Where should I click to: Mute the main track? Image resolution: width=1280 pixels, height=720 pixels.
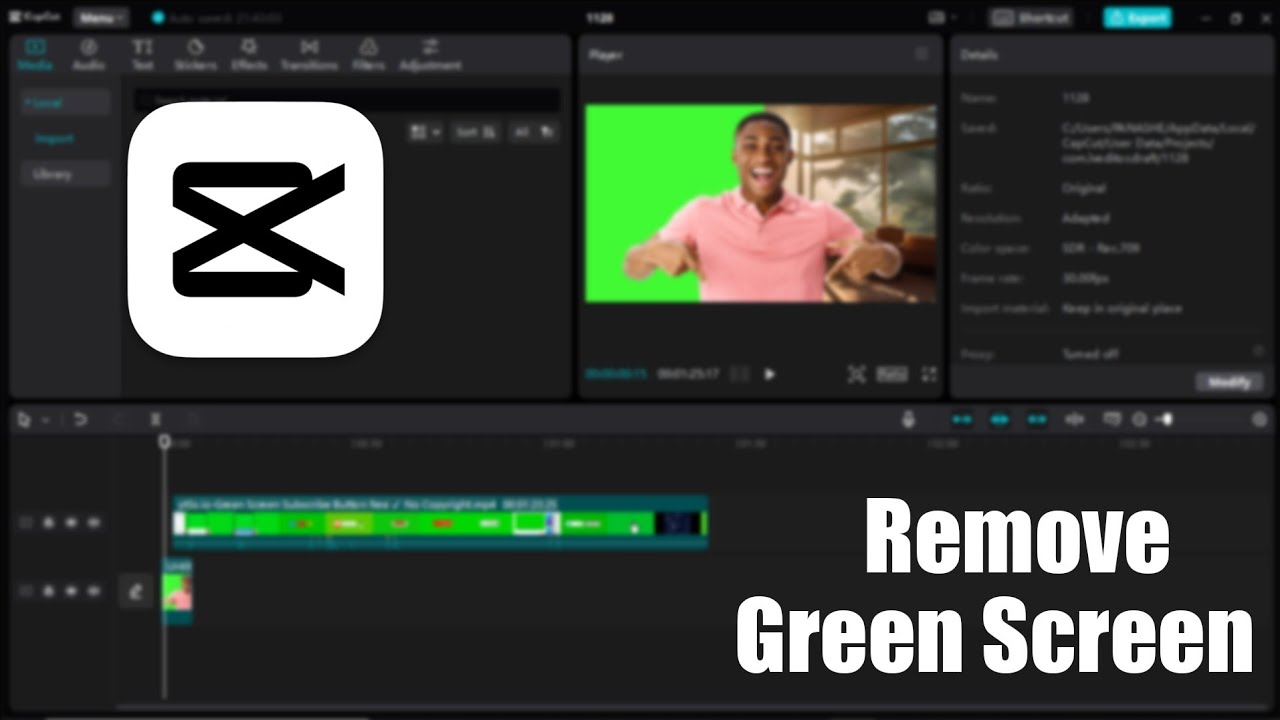click(93, 592)
